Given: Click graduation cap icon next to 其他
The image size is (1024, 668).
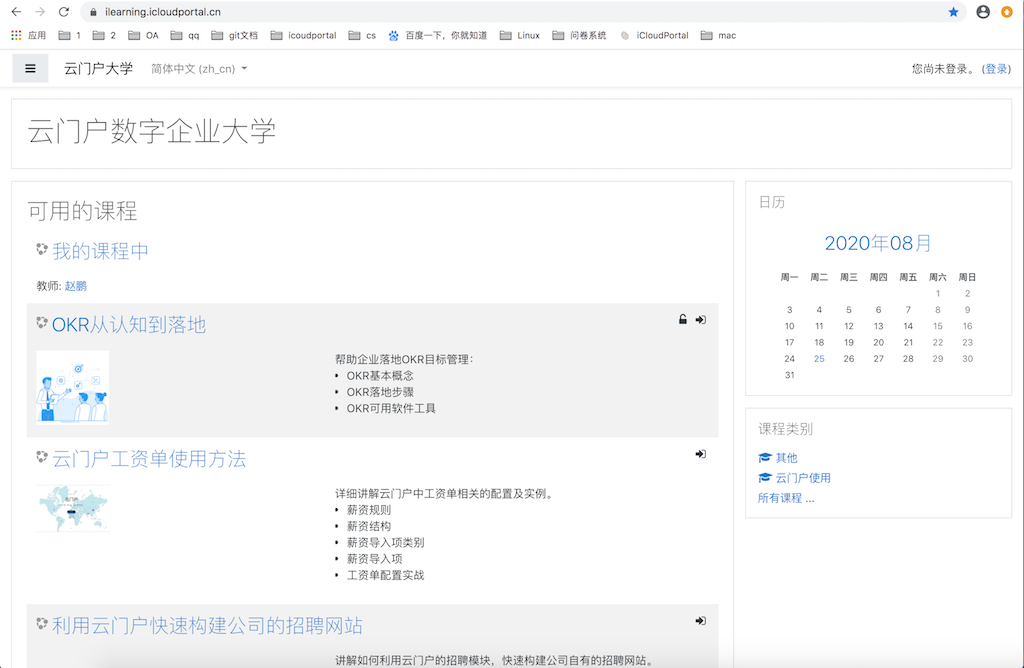Looking at the screenshot, I should (765, 457).
